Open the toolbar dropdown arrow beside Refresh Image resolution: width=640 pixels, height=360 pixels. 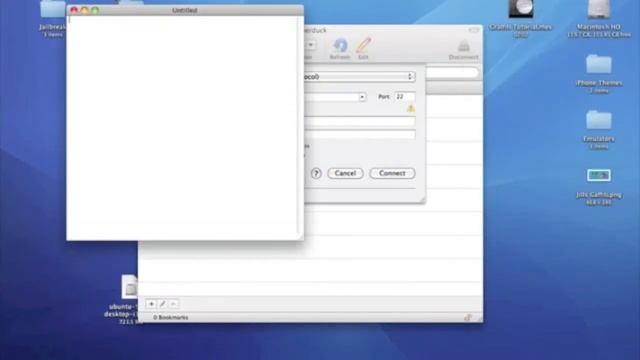(311, 45)
